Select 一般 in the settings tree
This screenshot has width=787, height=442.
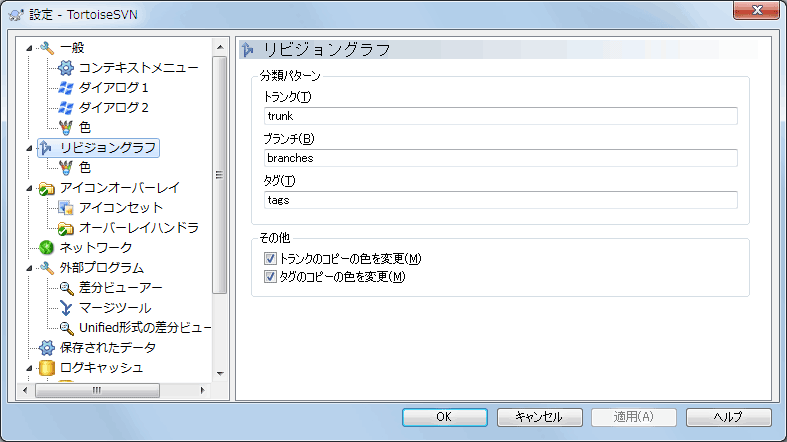tap(72, 48)
